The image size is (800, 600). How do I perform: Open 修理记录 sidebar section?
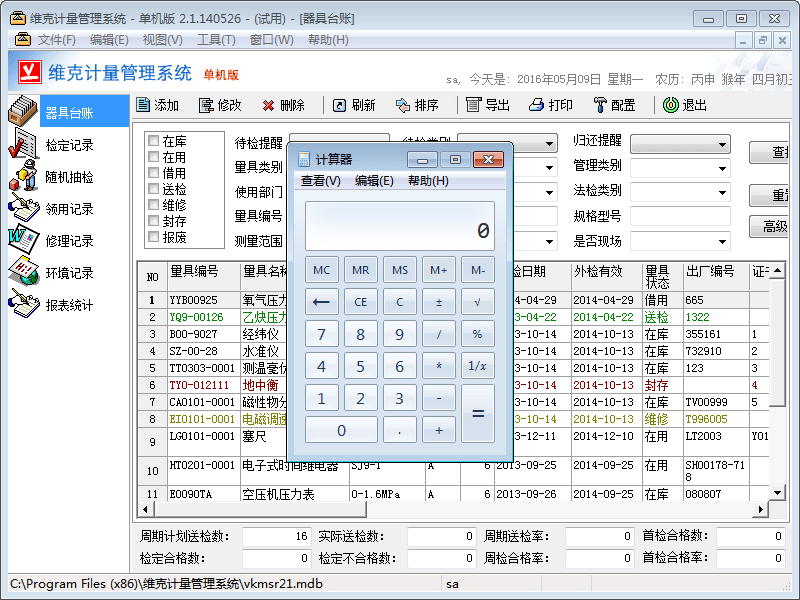68,241
